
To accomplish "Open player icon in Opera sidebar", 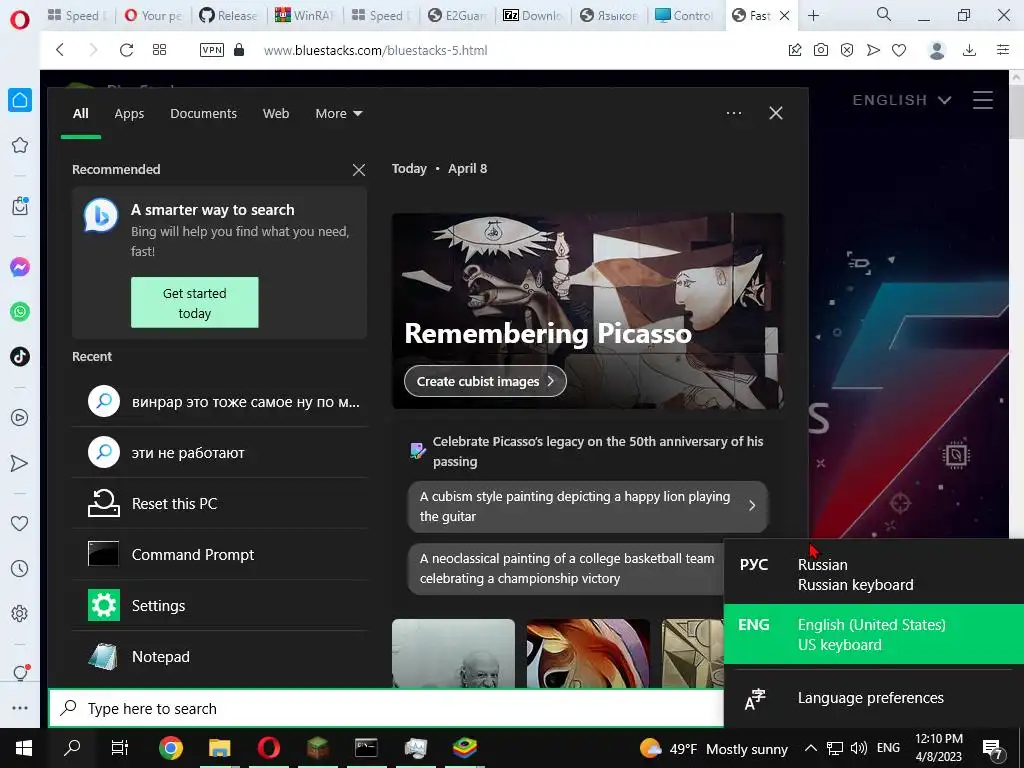I will 20,417.
